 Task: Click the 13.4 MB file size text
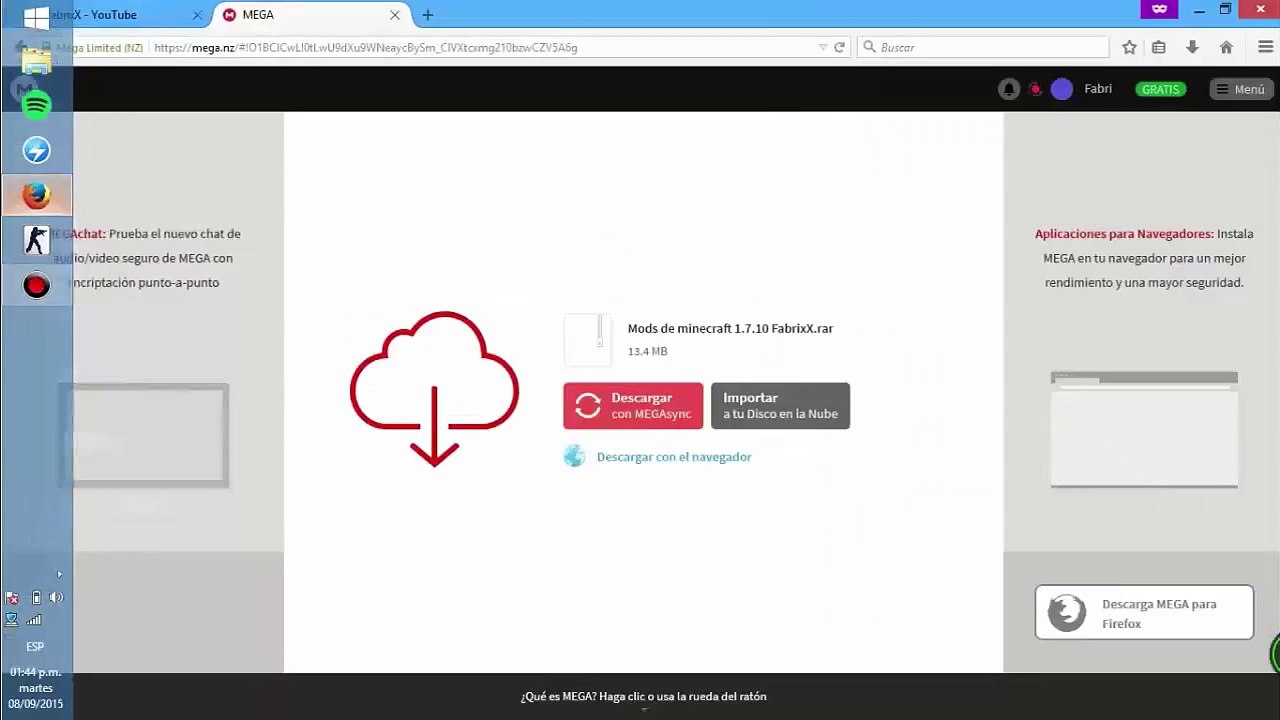click(647, 351)
